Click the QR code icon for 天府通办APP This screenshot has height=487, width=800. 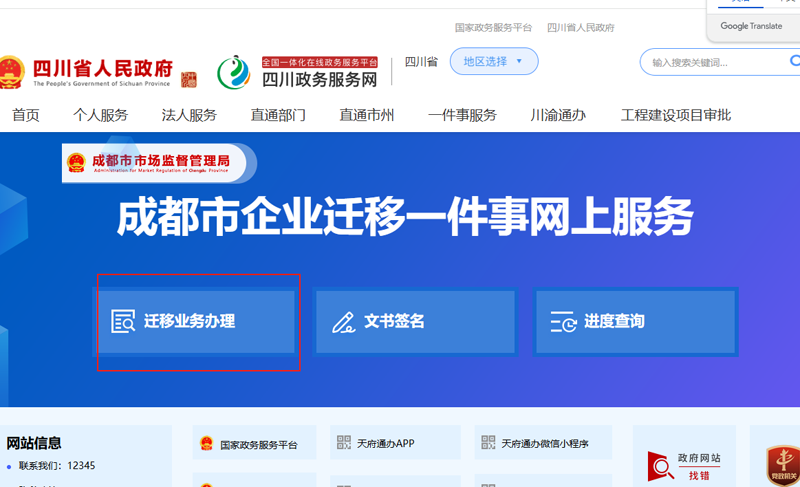coord(344,442)
